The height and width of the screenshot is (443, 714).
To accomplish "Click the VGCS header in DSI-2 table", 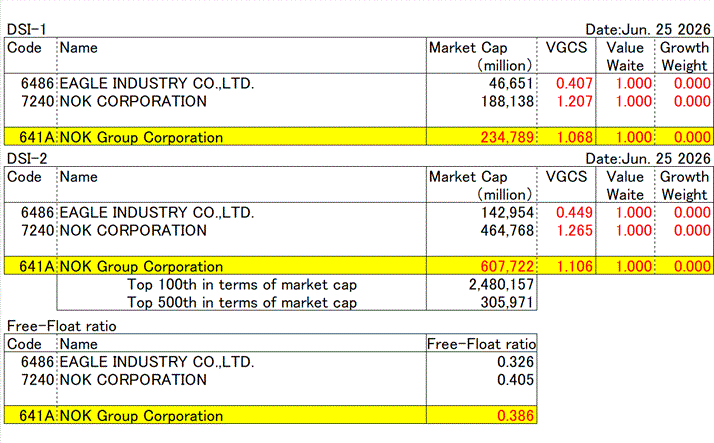I will click(x=566, y=177).
